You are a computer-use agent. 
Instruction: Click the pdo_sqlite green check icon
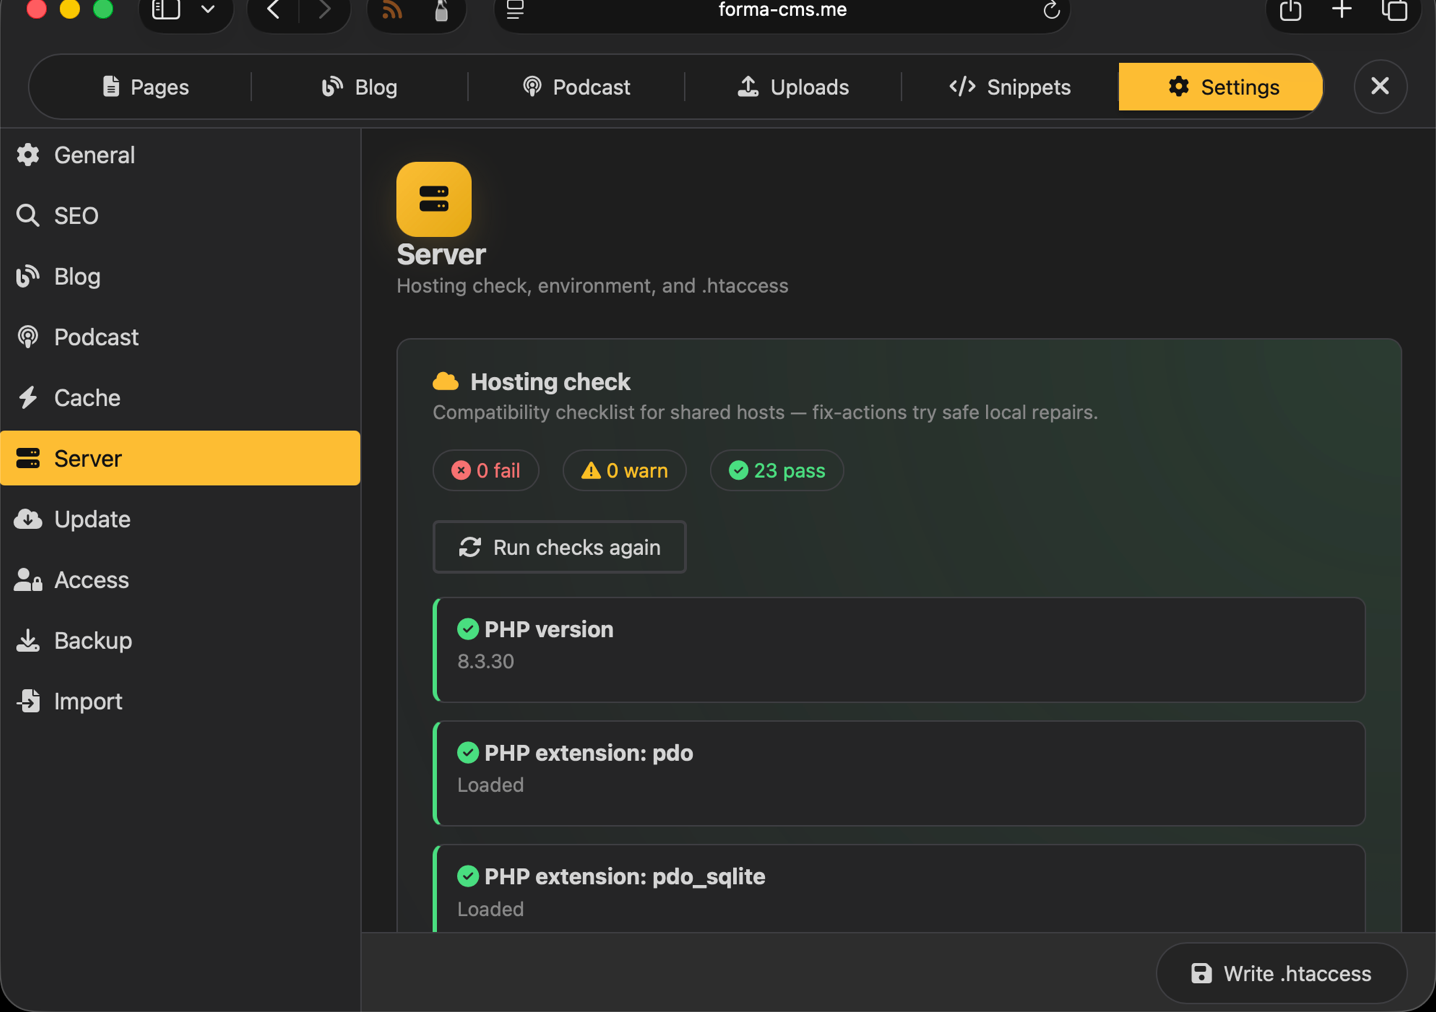tap(468, 876)
